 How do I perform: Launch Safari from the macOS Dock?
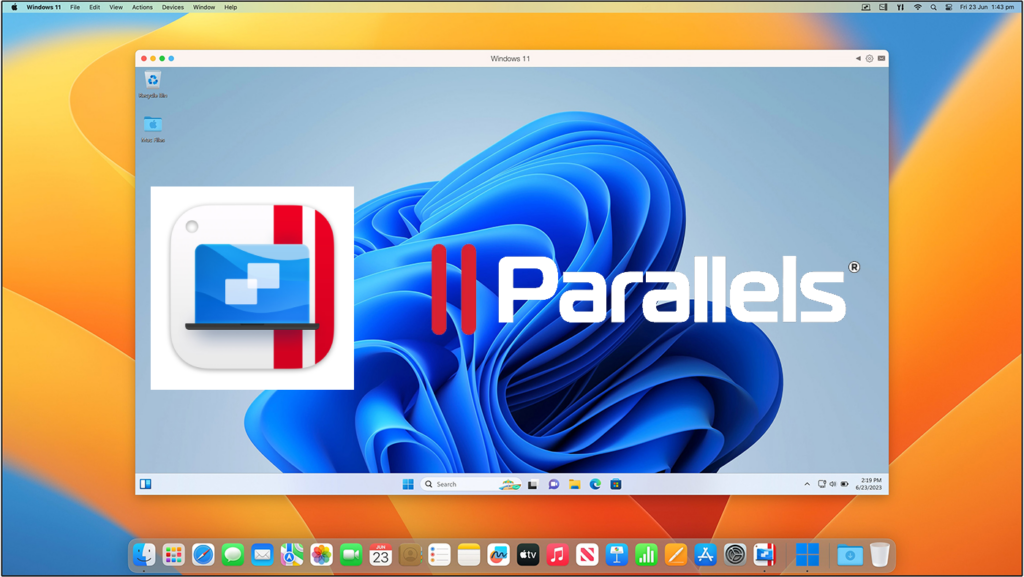tap(203, 554)
